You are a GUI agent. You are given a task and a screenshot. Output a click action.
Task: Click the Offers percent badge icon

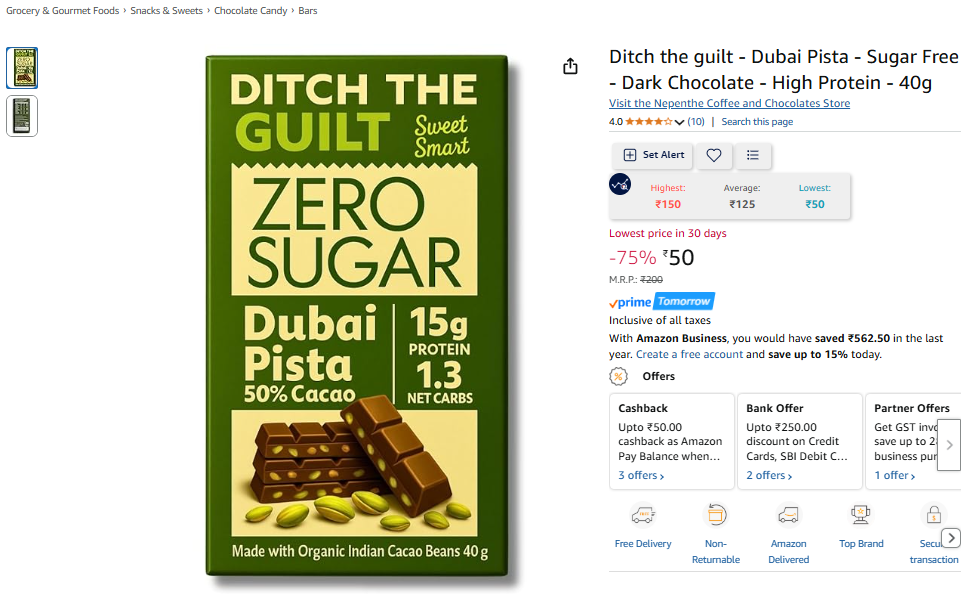click(618, 376)
